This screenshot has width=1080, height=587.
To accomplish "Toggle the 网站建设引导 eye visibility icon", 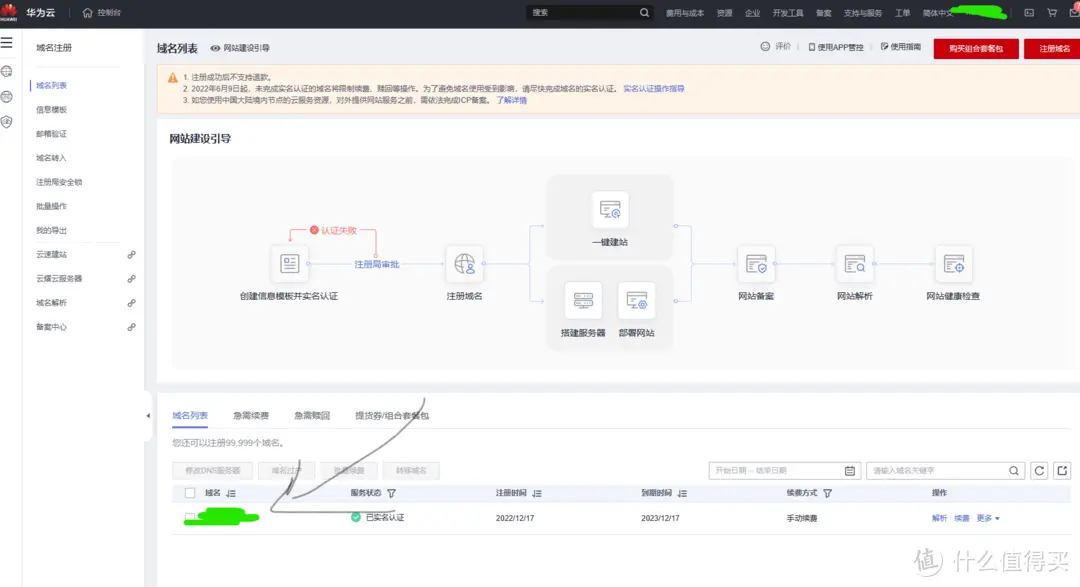I will (215, 48).
